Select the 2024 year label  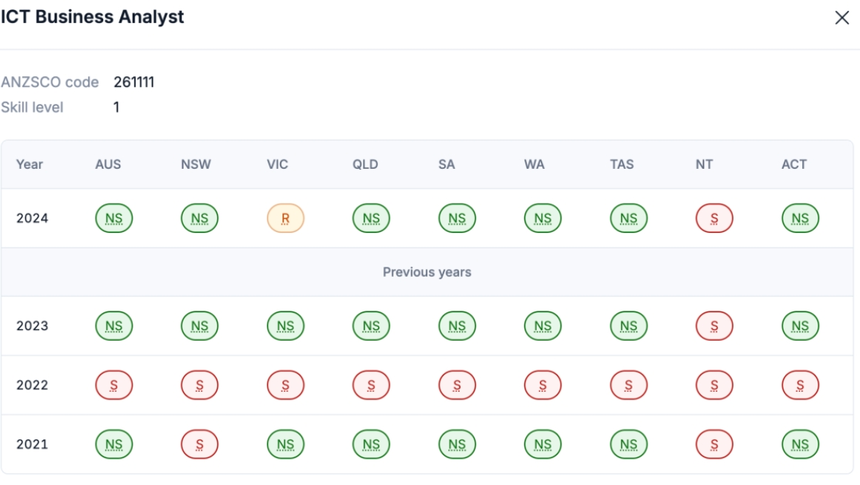pos(32,218)
